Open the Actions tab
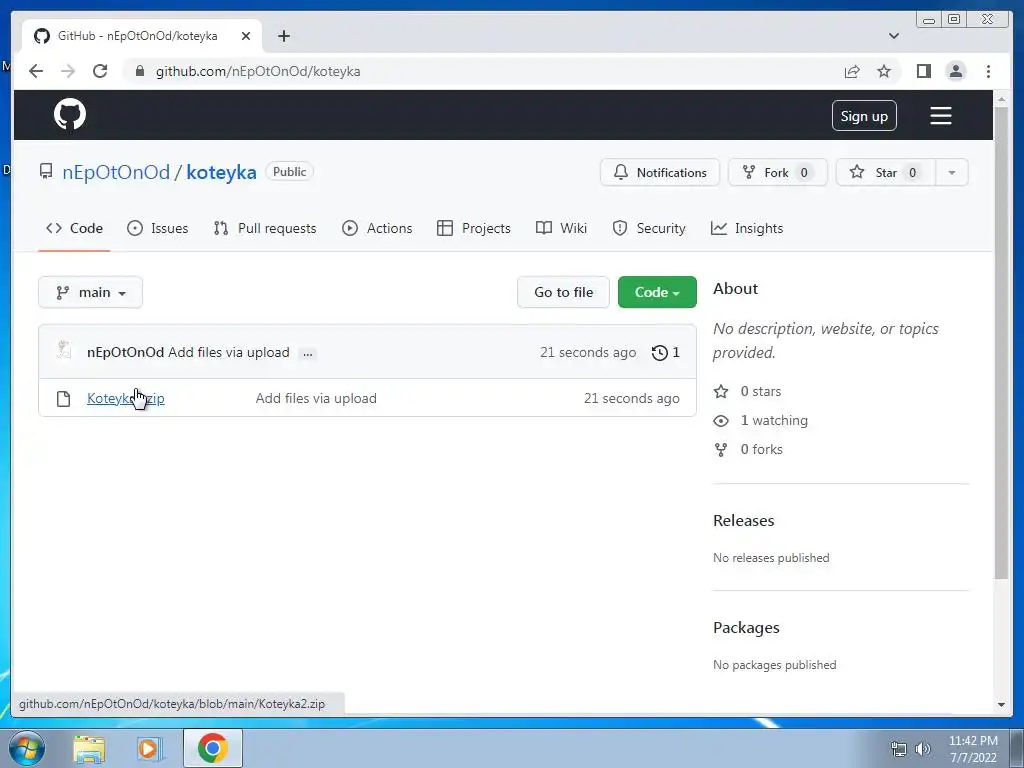The height and width of the screenshot is (768, 1024). pyautogui.click(x=377, y=228)
